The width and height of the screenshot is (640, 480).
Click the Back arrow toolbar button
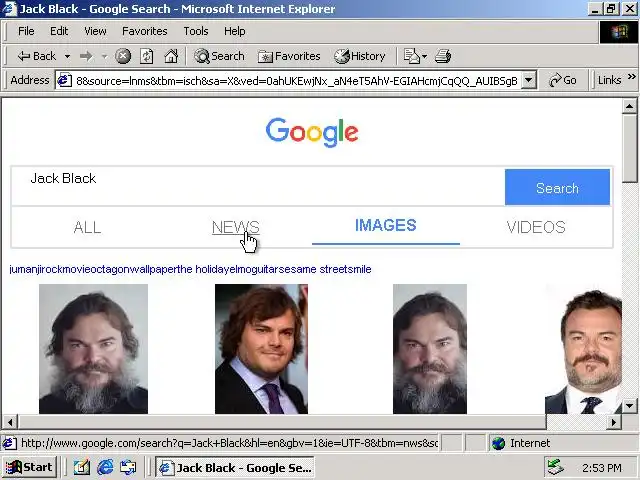(36, 56)
